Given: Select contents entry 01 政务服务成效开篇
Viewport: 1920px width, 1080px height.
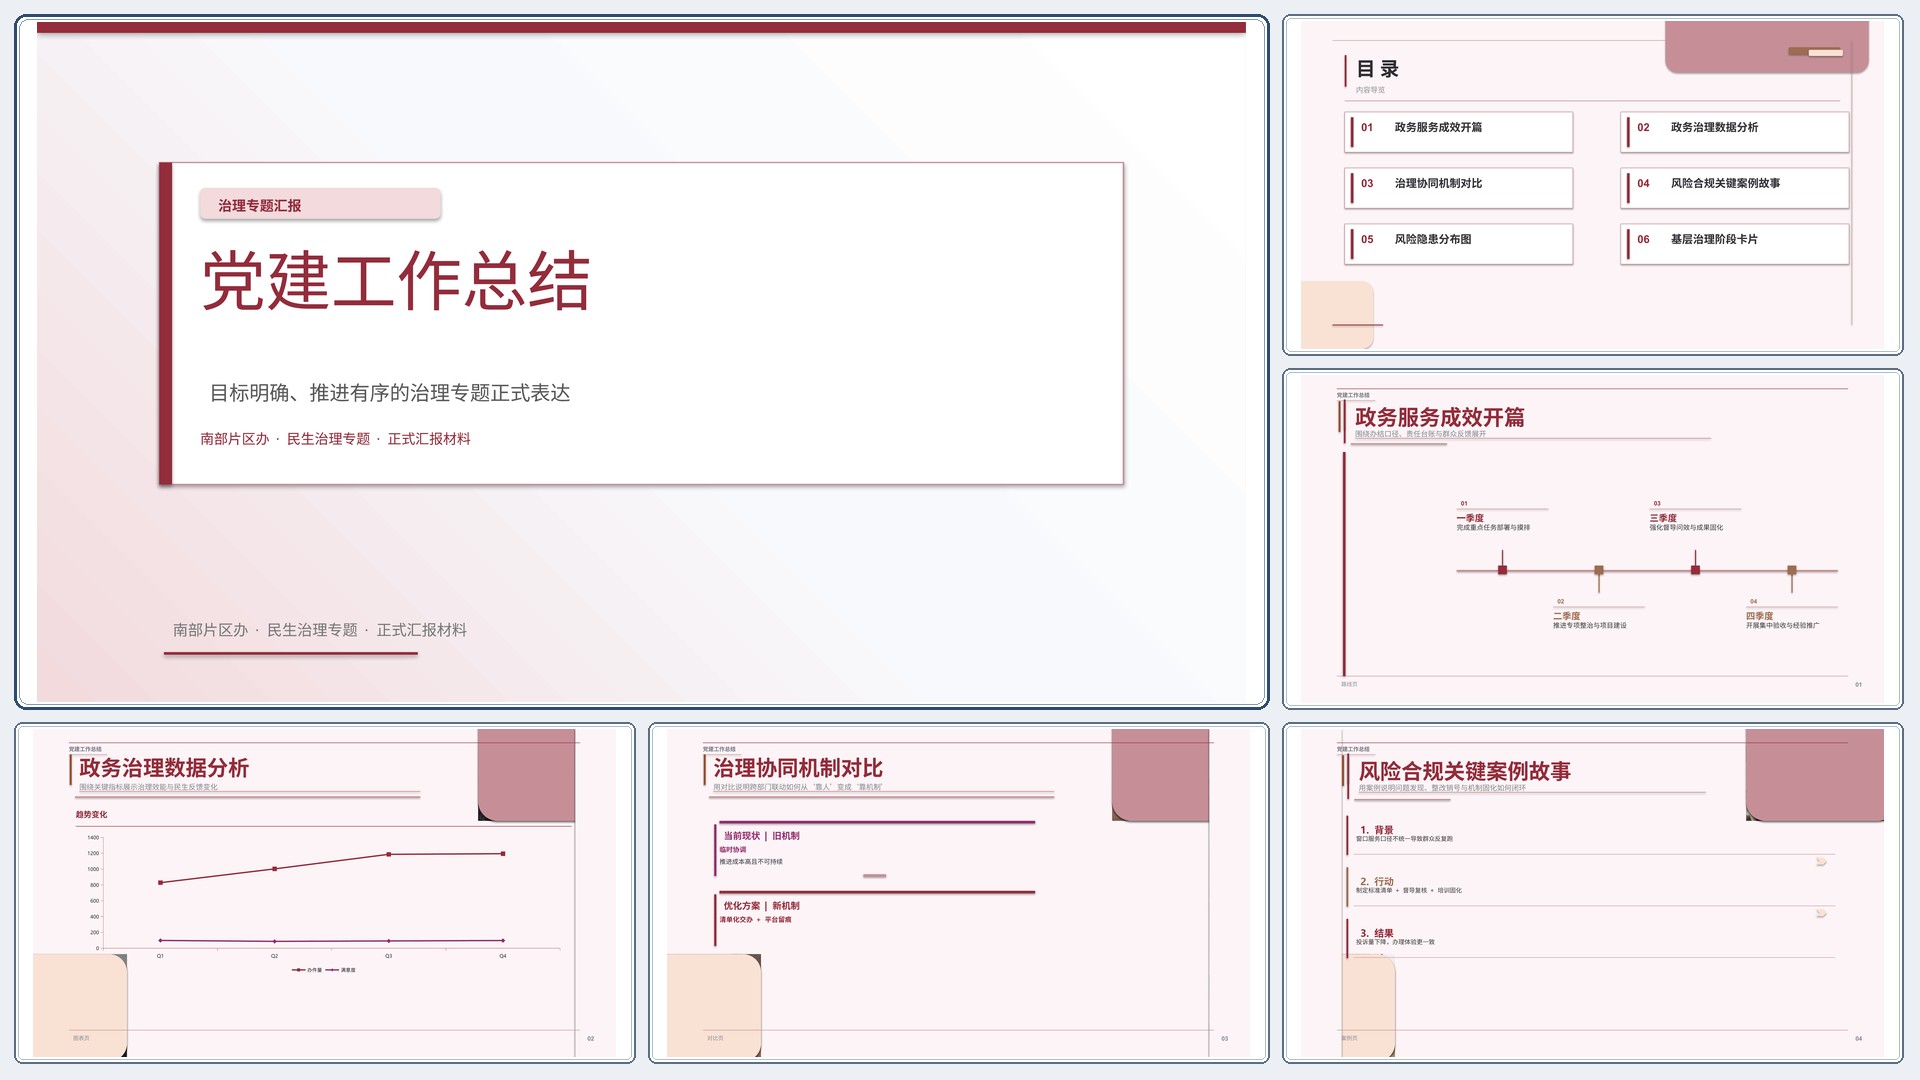Looking at the screenshot, I should click(x=1458, y=131).
